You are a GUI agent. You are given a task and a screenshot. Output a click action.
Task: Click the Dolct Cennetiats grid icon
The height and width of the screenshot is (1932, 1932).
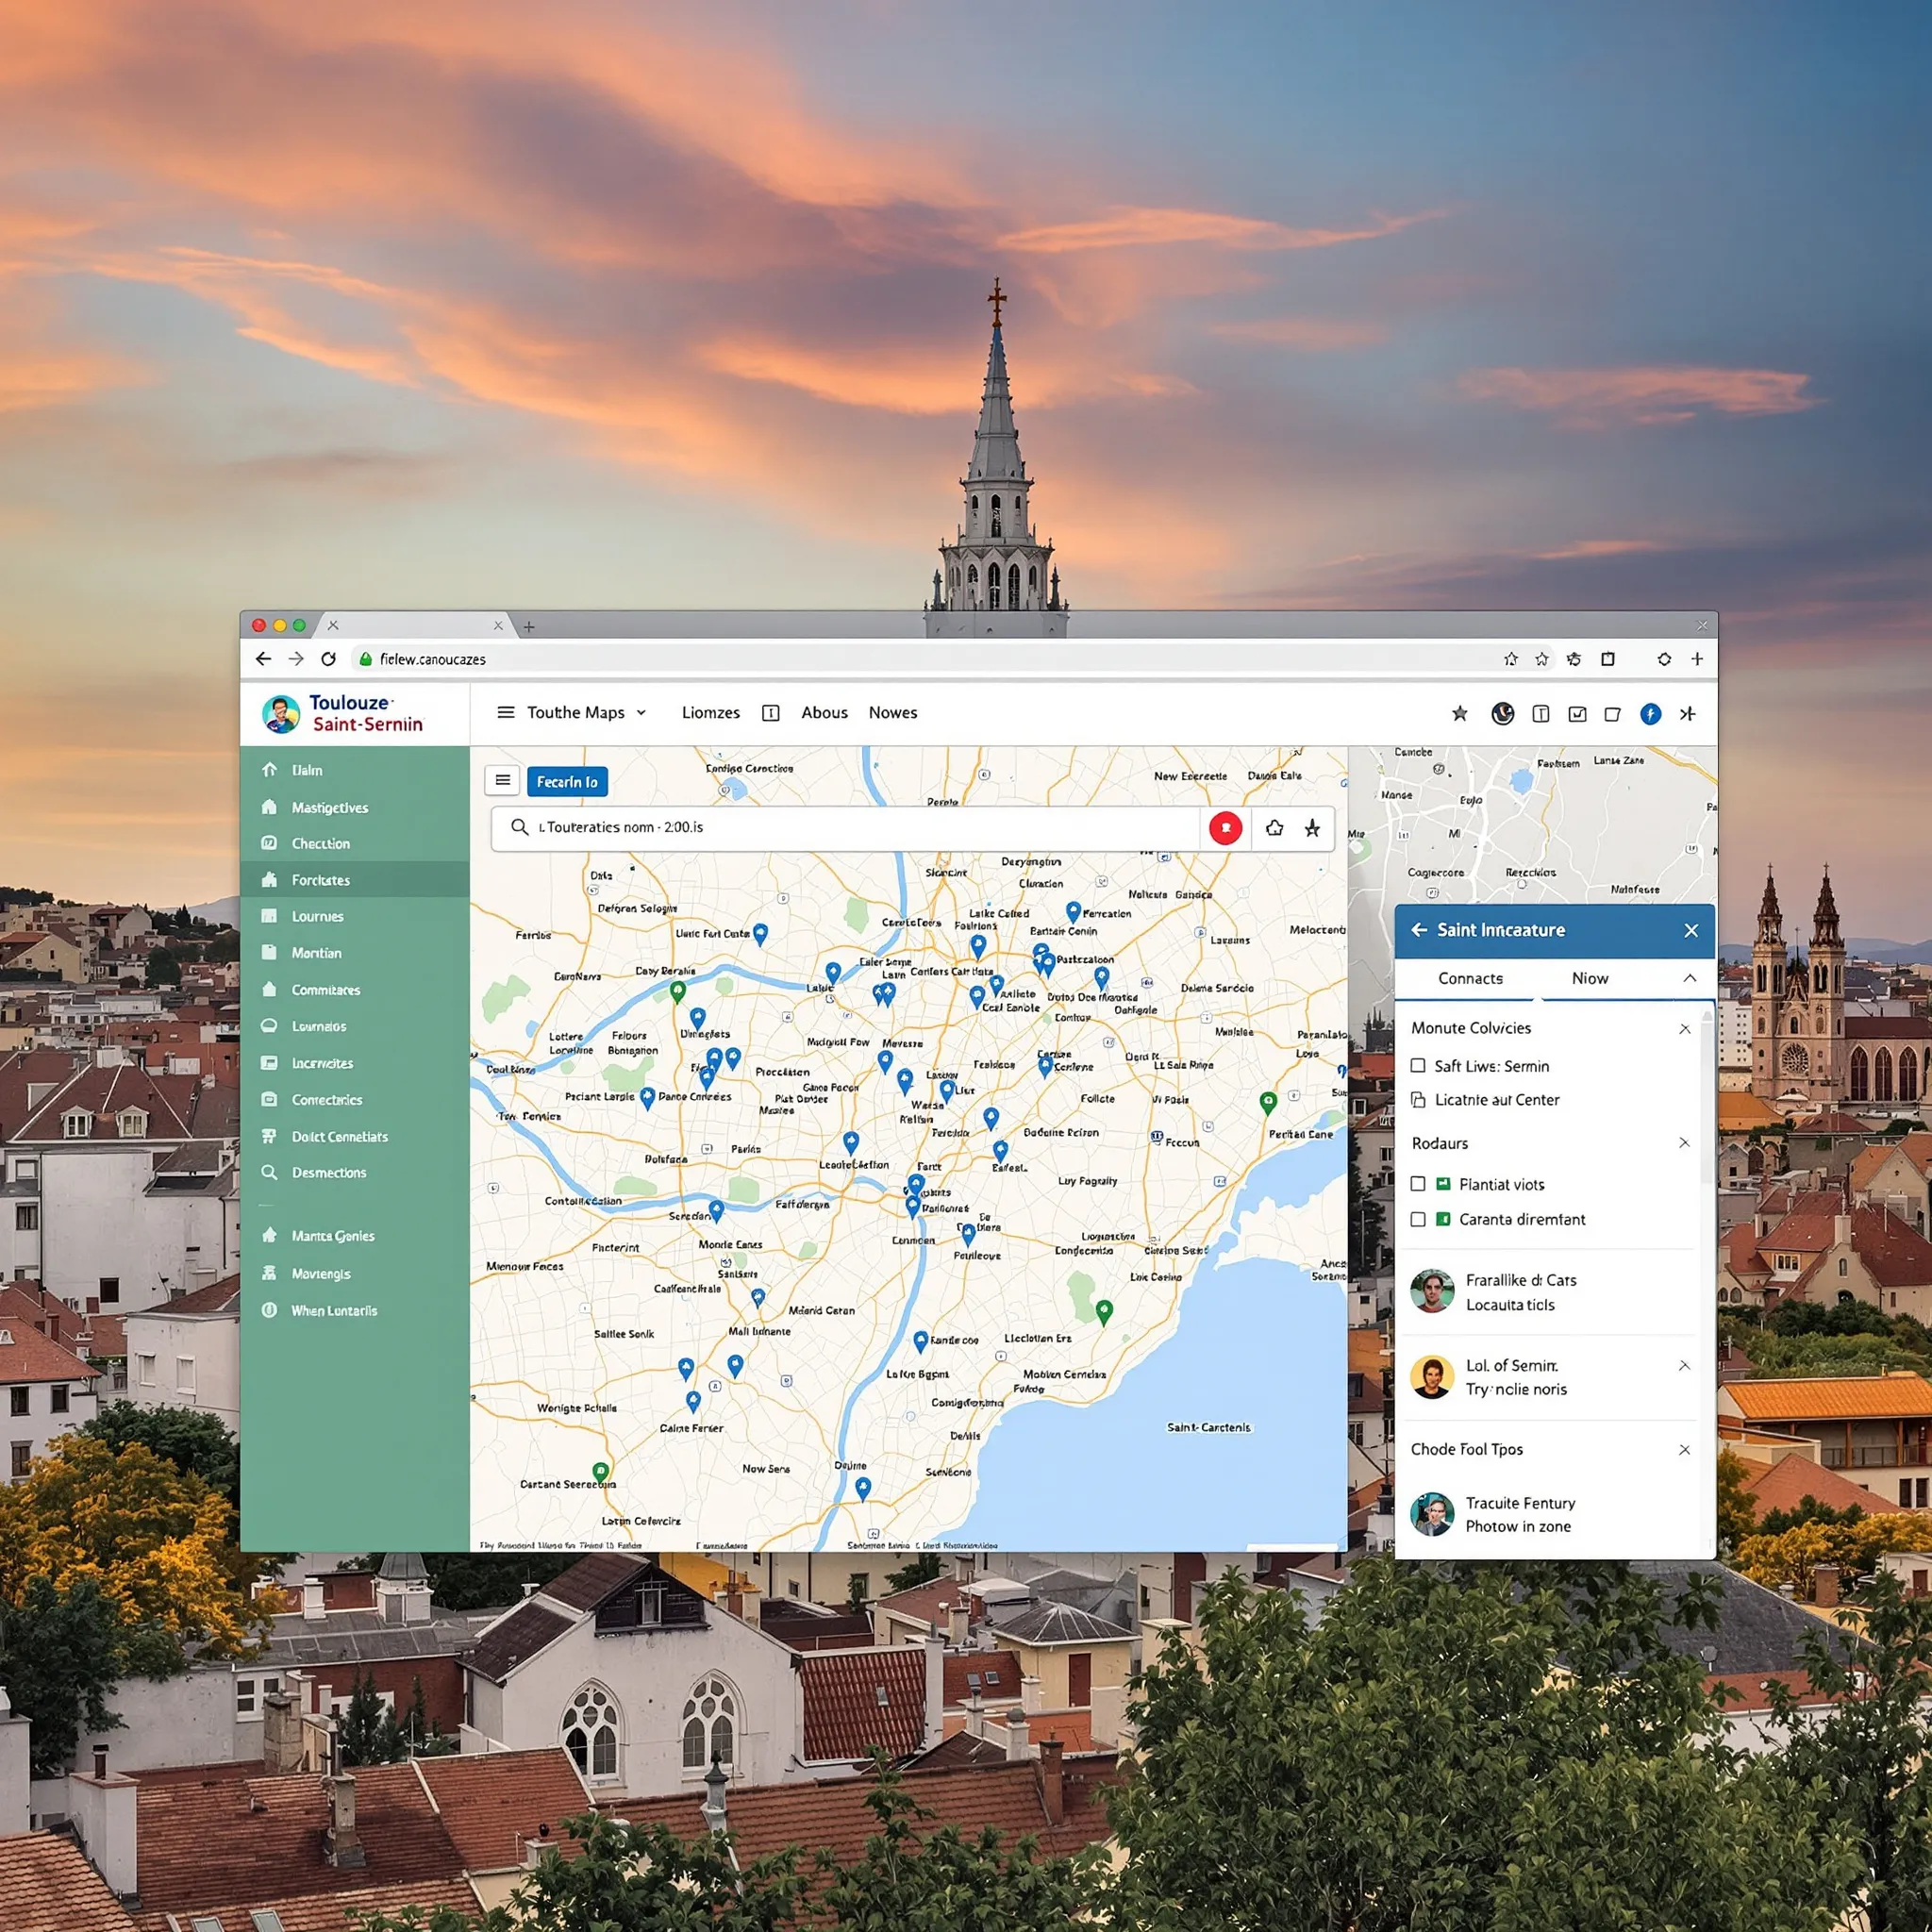click(270, 1136)
